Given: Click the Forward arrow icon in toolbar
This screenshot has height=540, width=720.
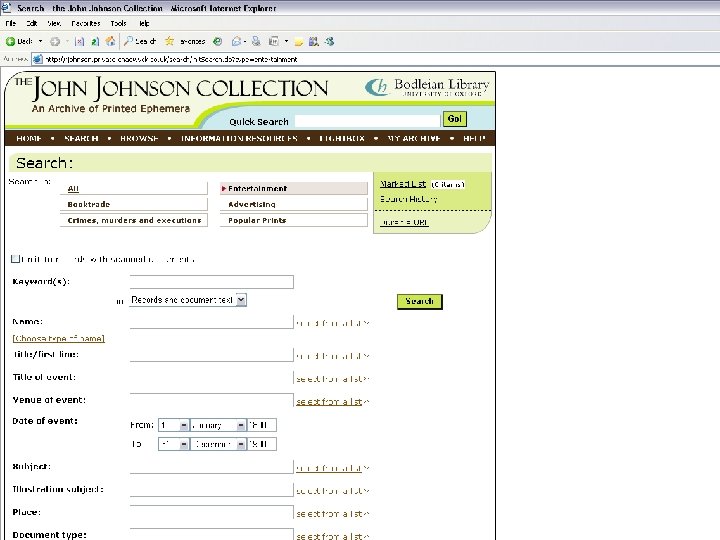Looking at the screenshot, I should (55, 41).
